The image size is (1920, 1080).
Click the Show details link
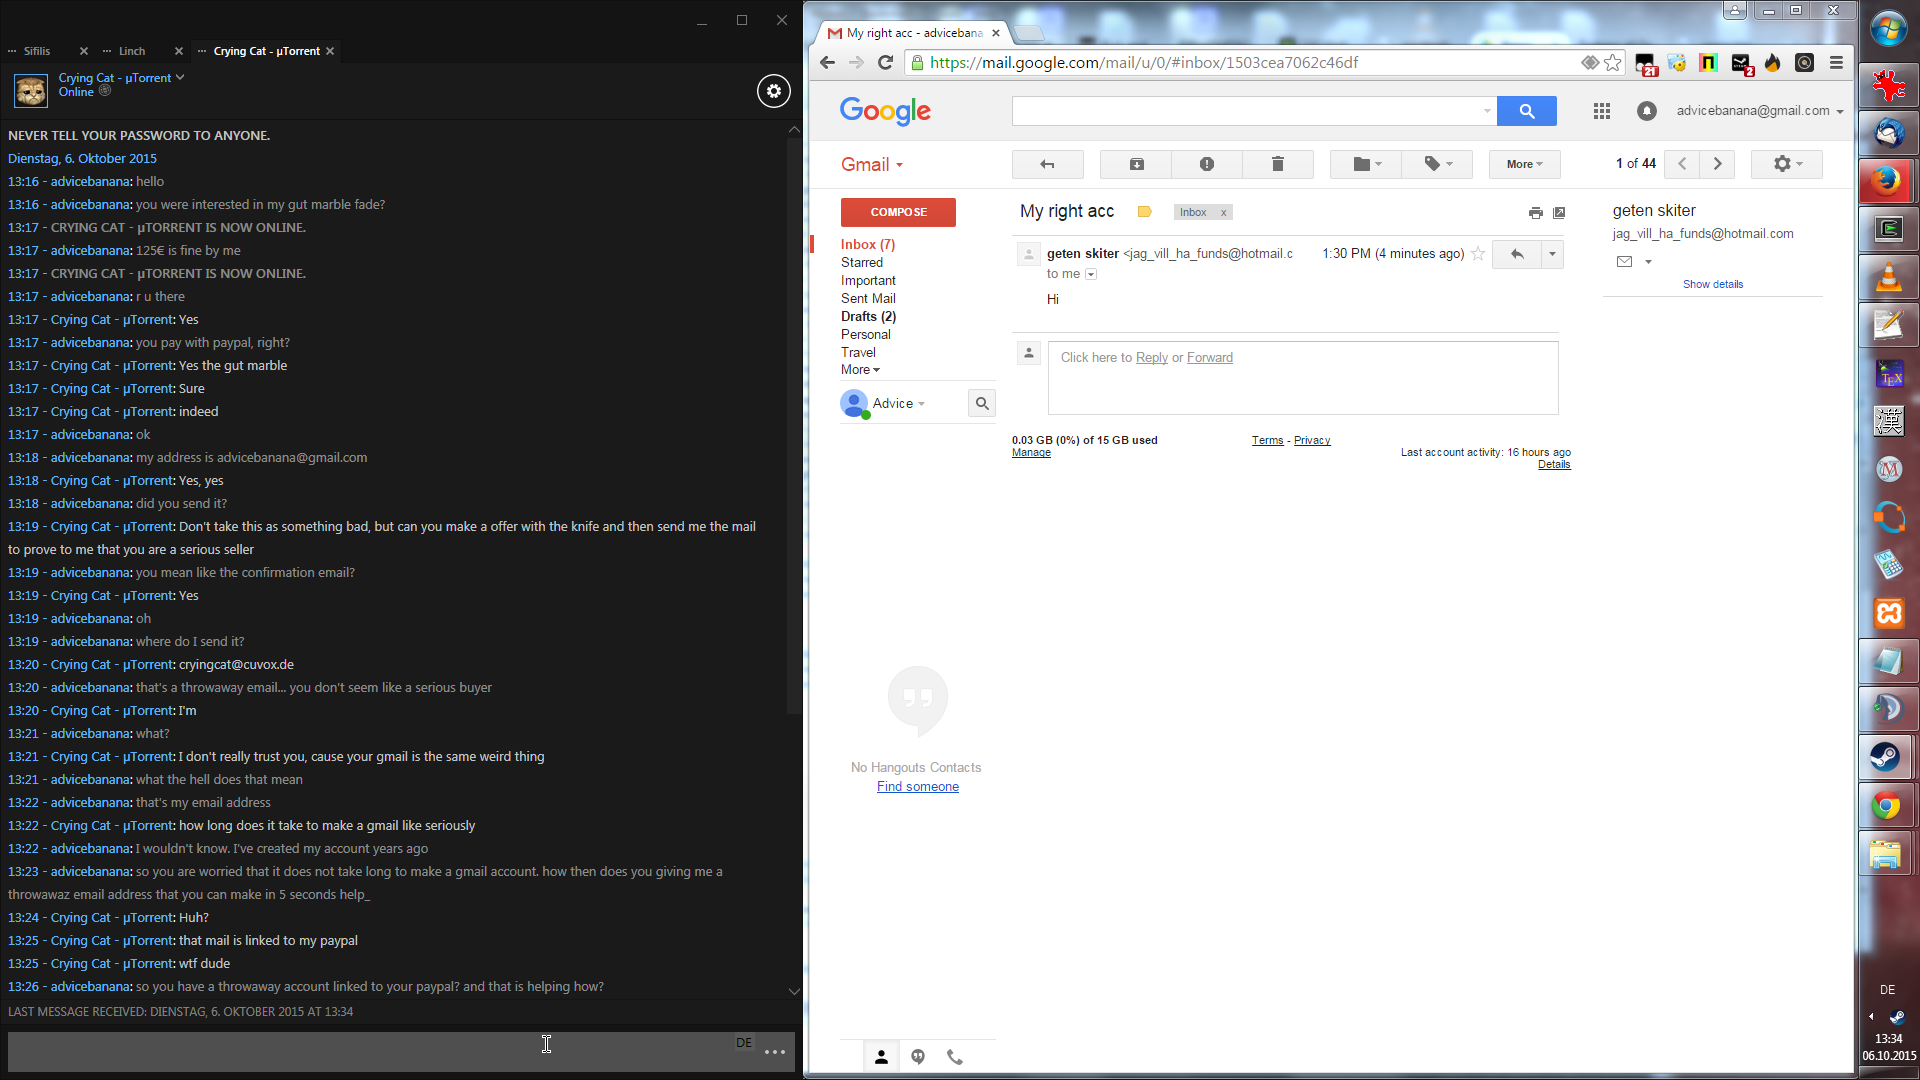(x=1712, y=284)
